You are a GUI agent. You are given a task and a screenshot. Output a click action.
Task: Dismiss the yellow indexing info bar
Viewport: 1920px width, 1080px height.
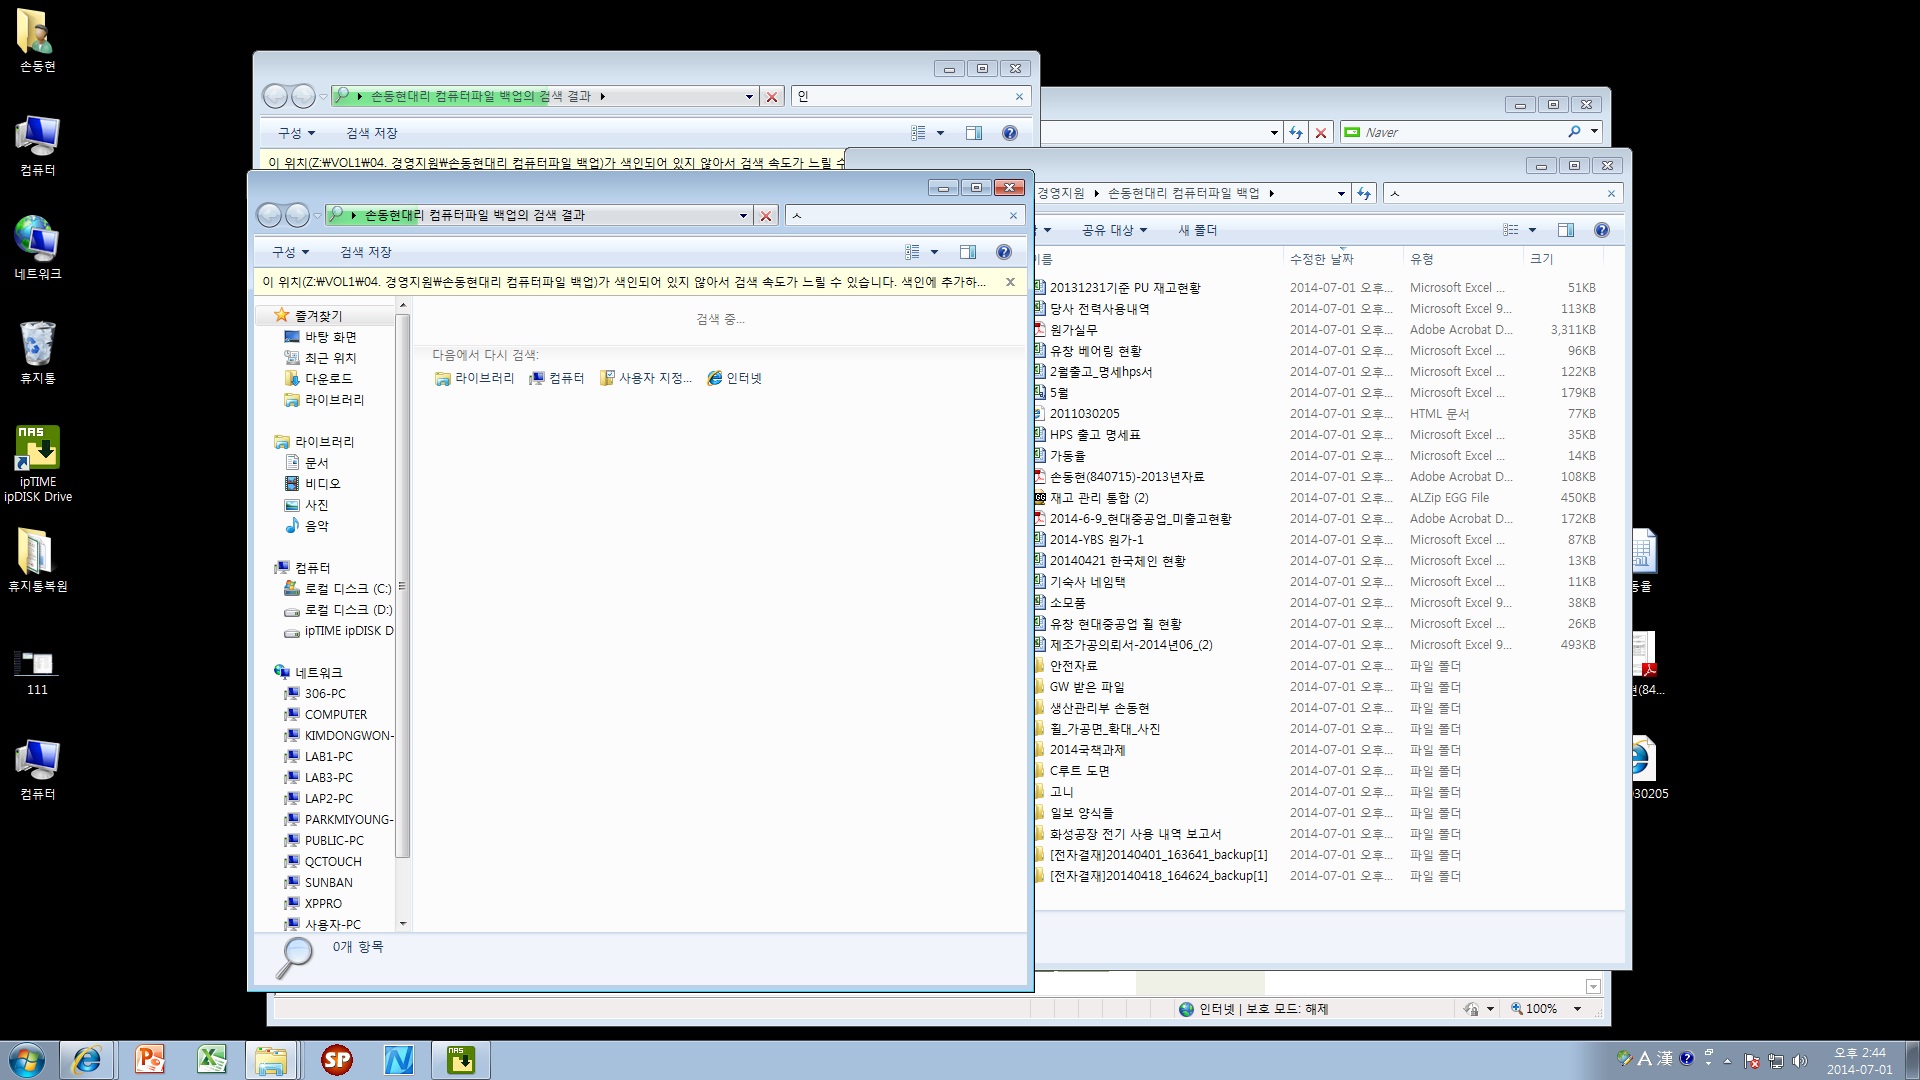[x=1010, y=282]
